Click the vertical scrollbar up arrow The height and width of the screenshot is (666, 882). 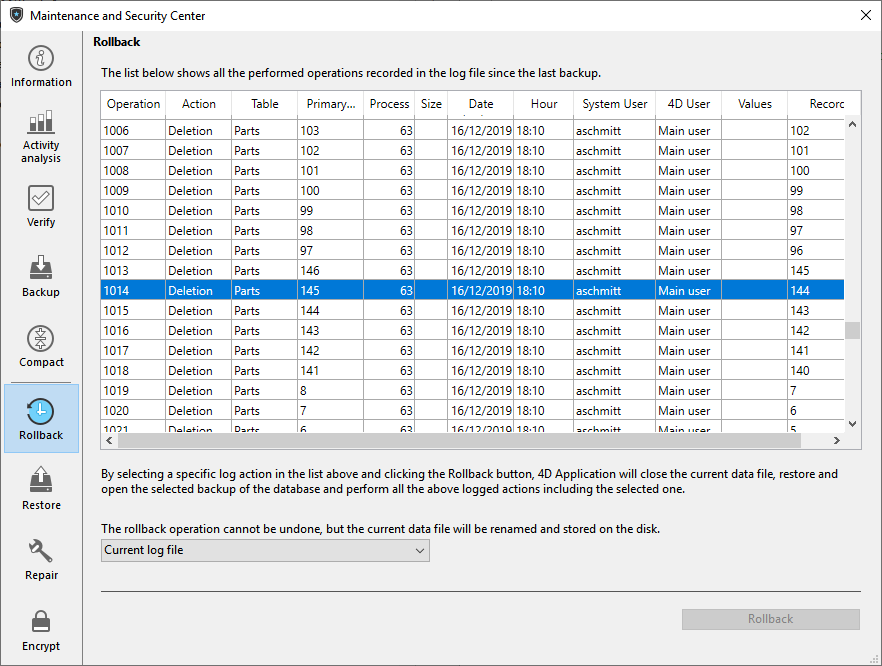point(853,125)
